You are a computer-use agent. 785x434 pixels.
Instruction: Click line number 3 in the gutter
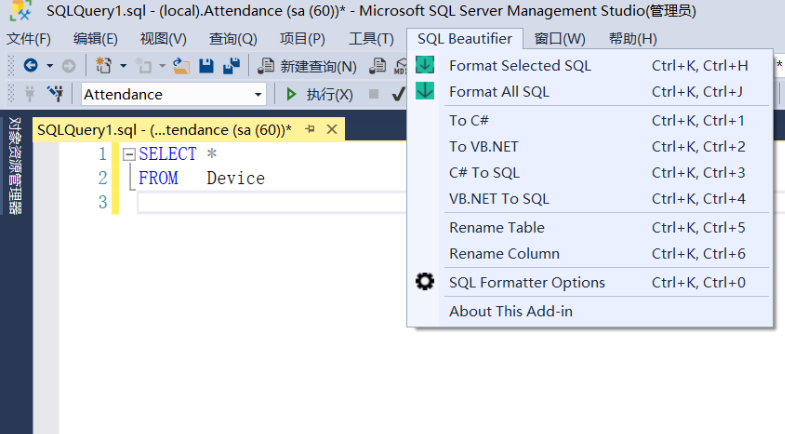pyautogui.click(x=103, y=202)
